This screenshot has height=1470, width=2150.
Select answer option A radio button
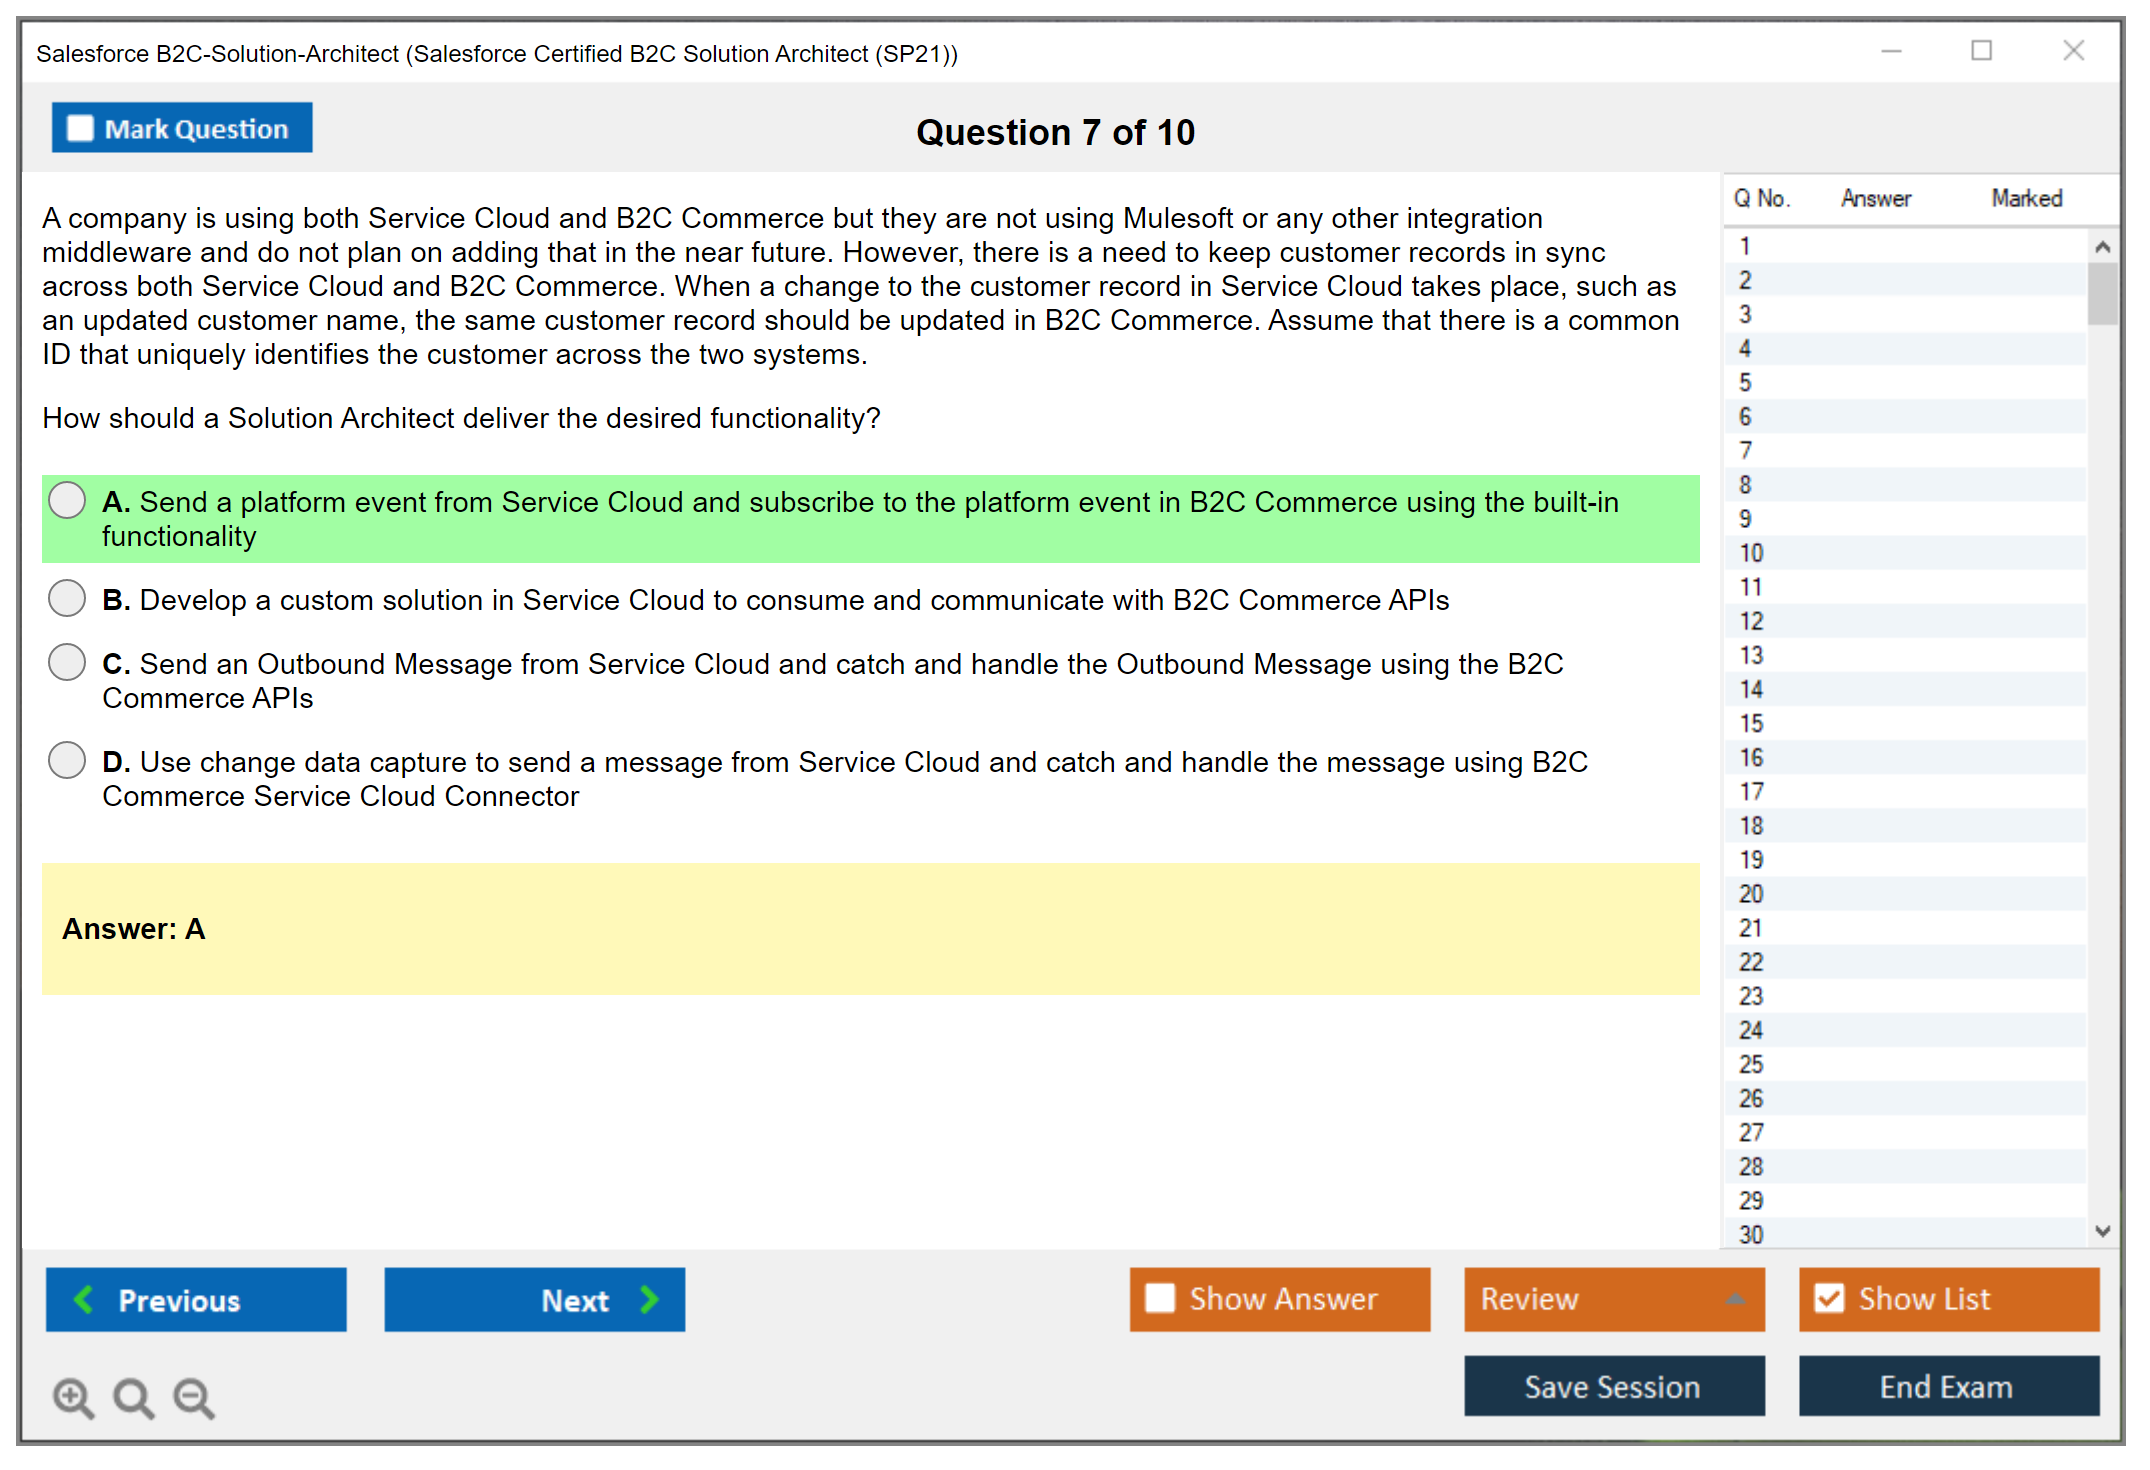tap(67, 500)
